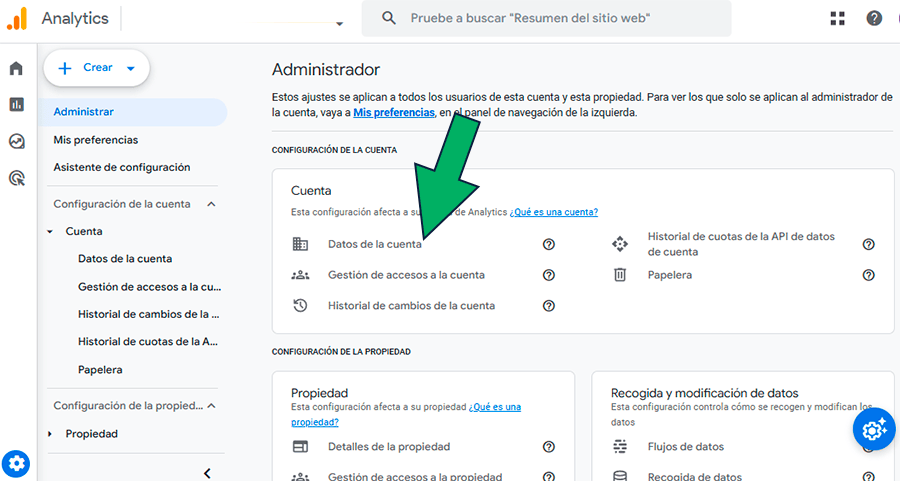Open Papelera in the Cuenta card
Image resolution: width=900 pixels, height=481 pixels.
point(670,275)
